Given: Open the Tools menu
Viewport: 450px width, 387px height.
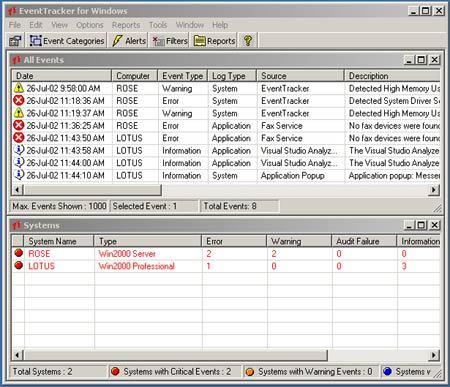Looking at the screenshot, I should tap(158, 25).
